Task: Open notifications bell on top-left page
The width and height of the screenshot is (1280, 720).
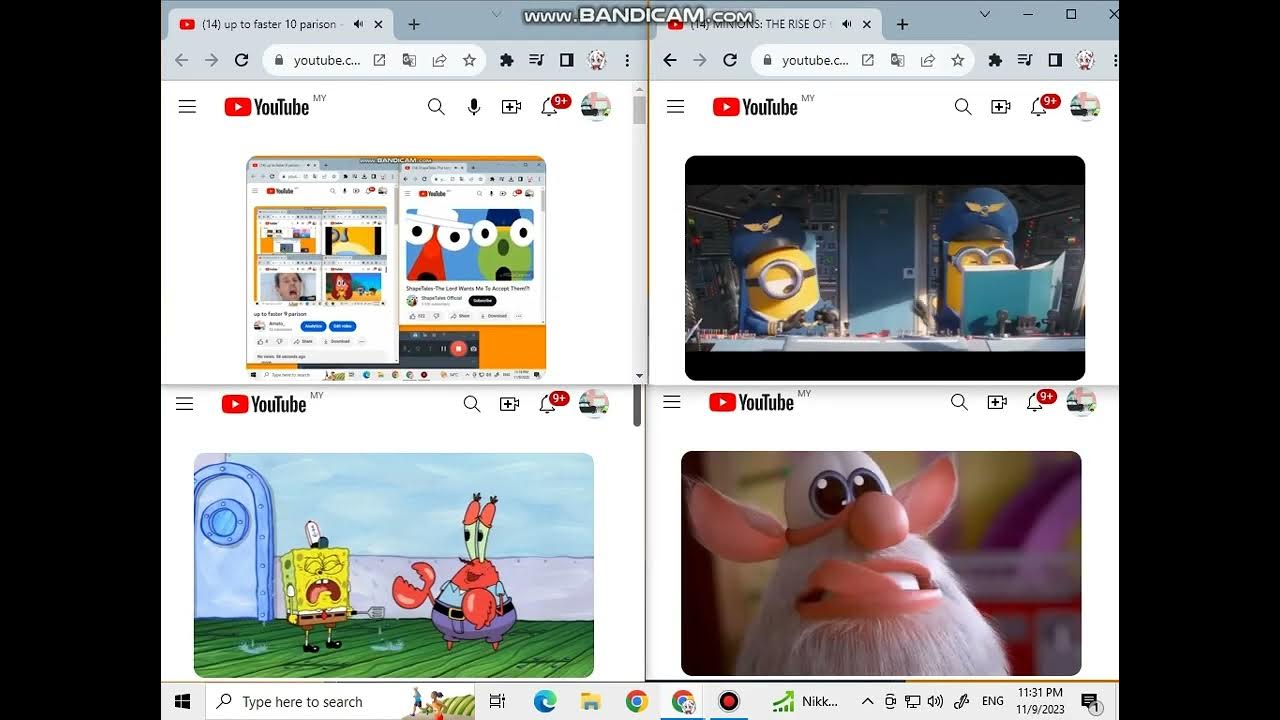Action: coord(549,107)
